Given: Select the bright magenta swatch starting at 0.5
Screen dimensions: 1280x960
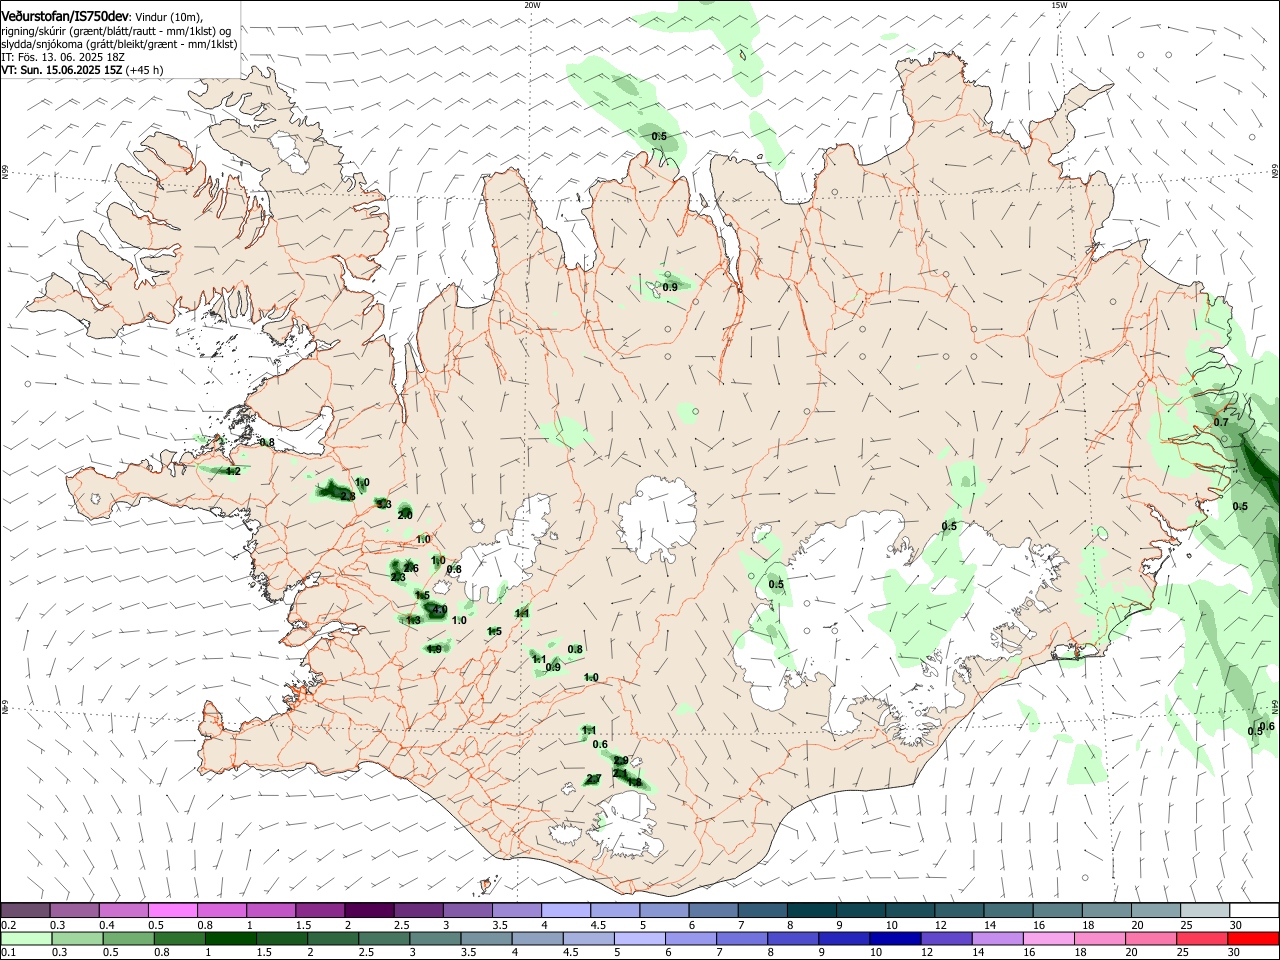Looking at the screenshot, I should point(173,910).
